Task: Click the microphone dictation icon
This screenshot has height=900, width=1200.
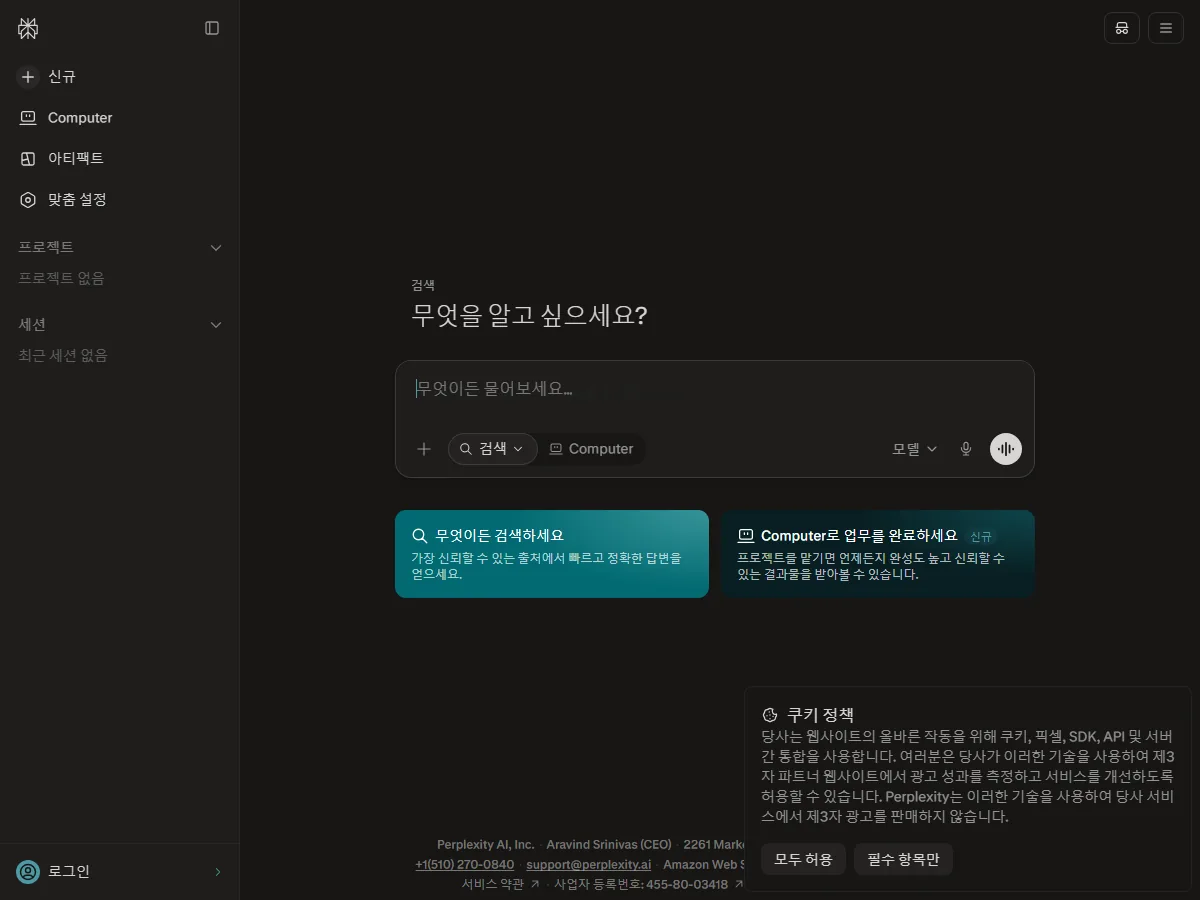Action: pyautogui.click(x=966, y=449)
